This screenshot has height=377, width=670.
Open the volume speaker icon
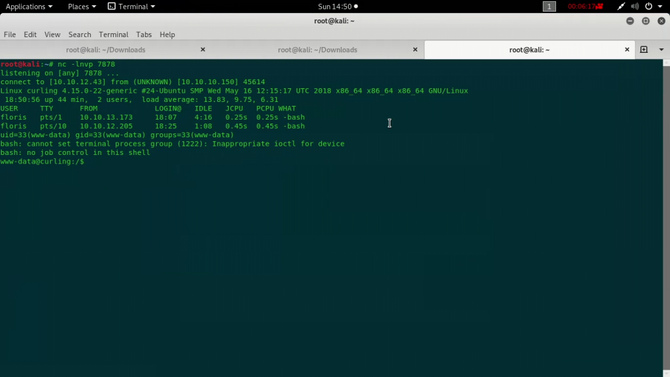(x=635, y=6)
